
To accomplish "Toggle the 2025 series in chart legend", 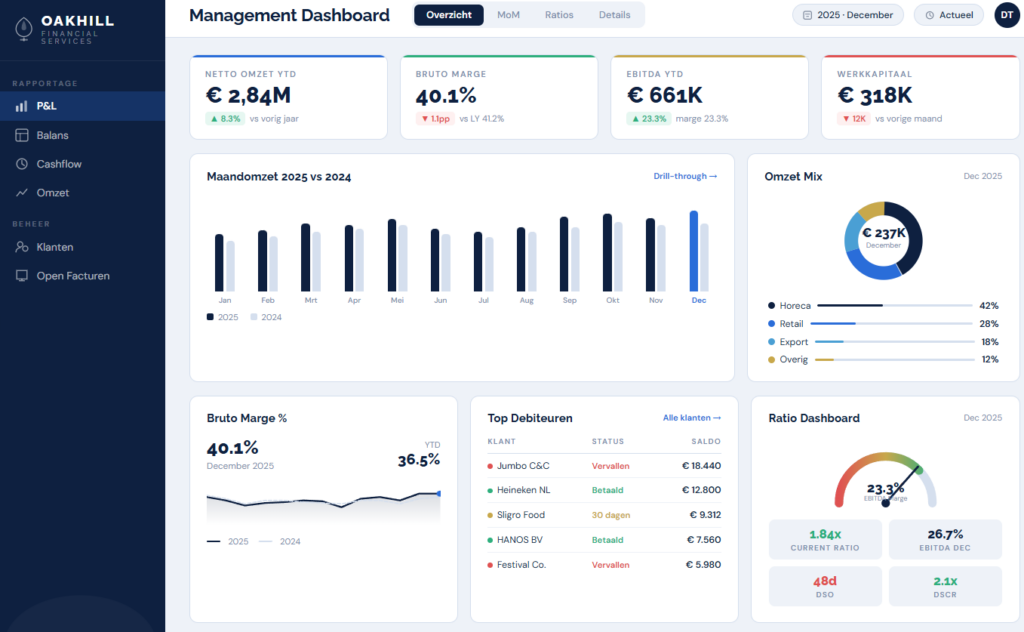I will [223, 317].
